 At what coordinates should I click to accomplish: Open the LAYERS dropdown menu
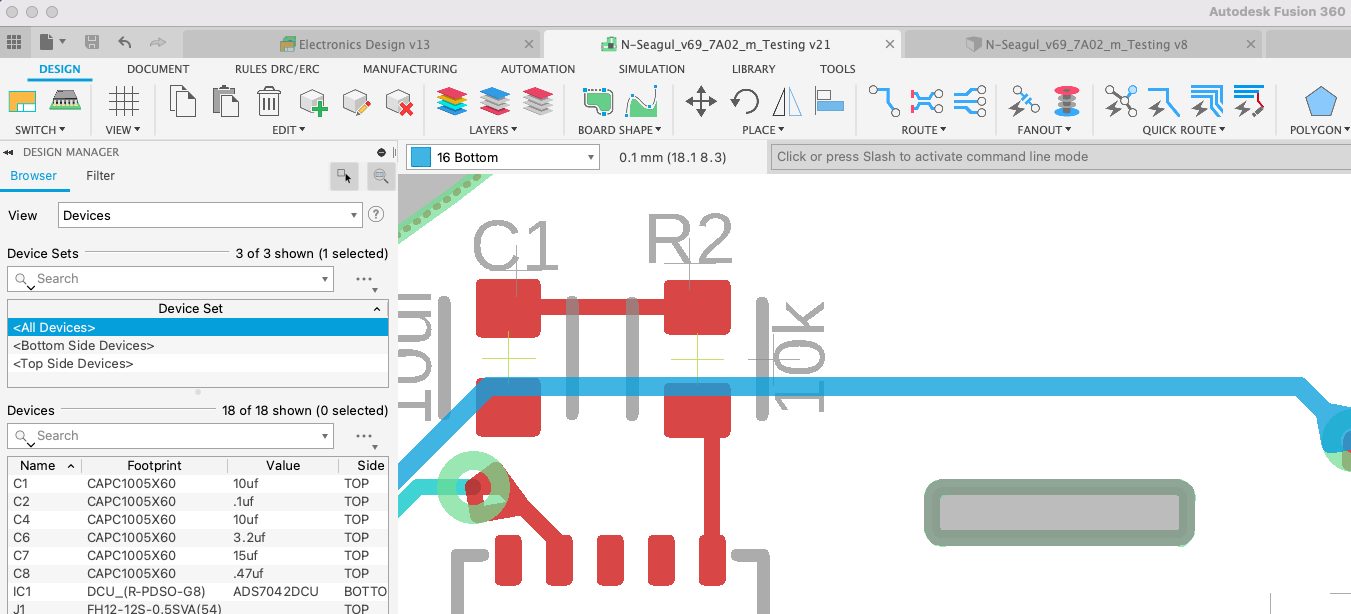pyautogui.click(x=494, y=130)
